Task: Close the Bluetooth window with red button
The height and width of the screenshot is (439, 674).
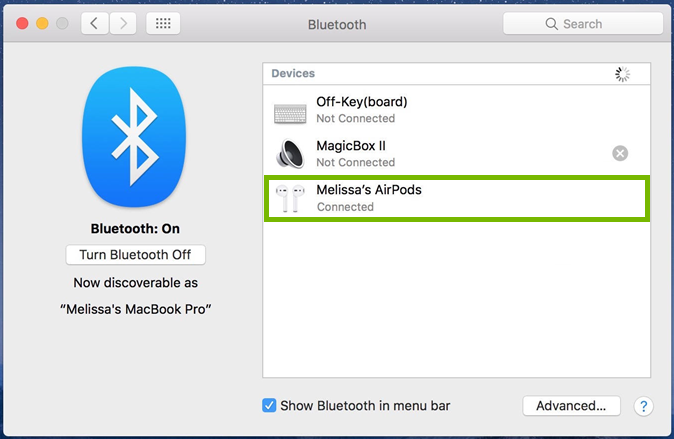Action: click(x=22, y=23)
